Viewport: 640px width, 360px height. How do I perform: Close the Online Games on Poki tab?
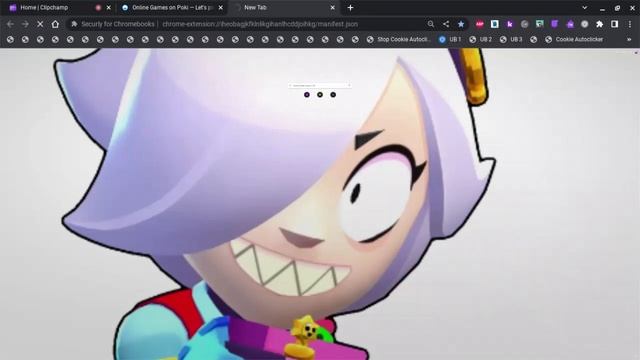220,8
